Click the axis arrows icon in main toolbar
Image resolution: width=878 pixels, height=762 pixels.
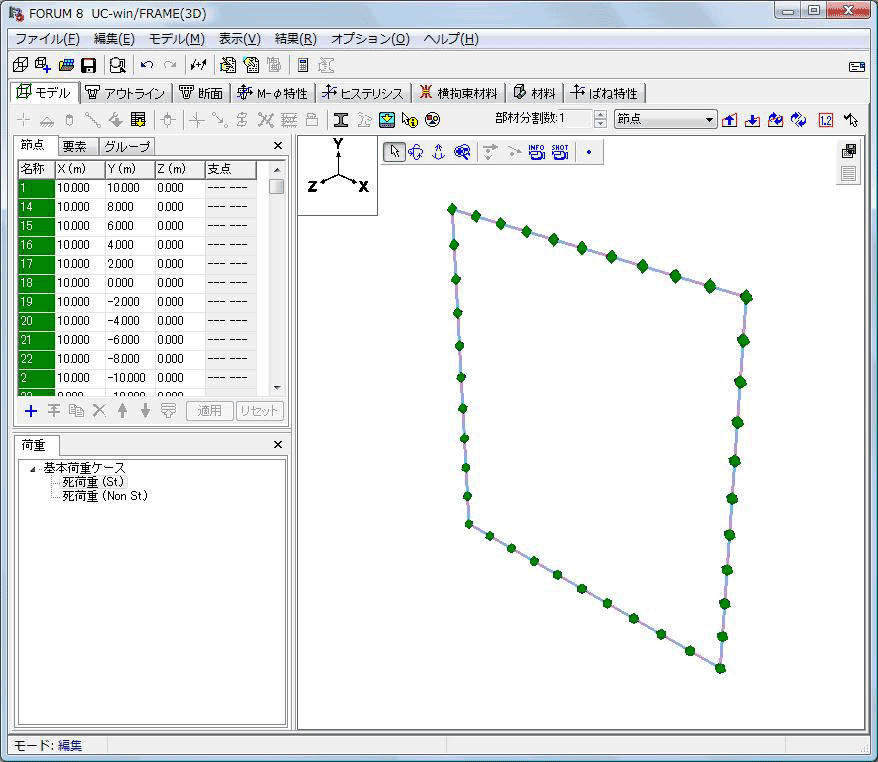coord(198,66)
